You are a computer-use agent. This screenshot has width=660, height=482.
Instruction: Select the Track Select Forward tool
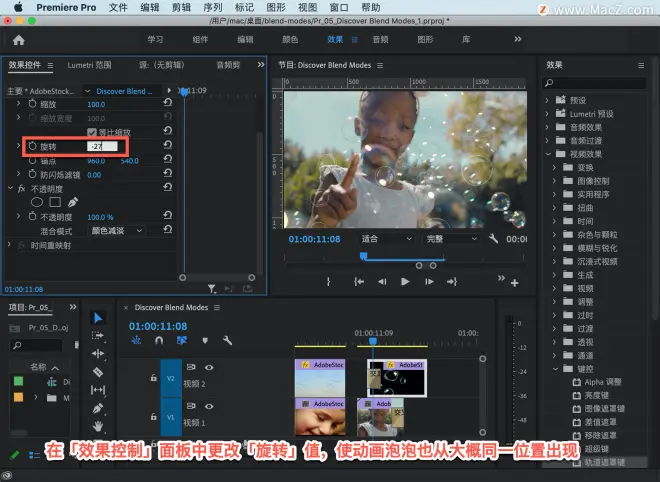coord(98,336)
